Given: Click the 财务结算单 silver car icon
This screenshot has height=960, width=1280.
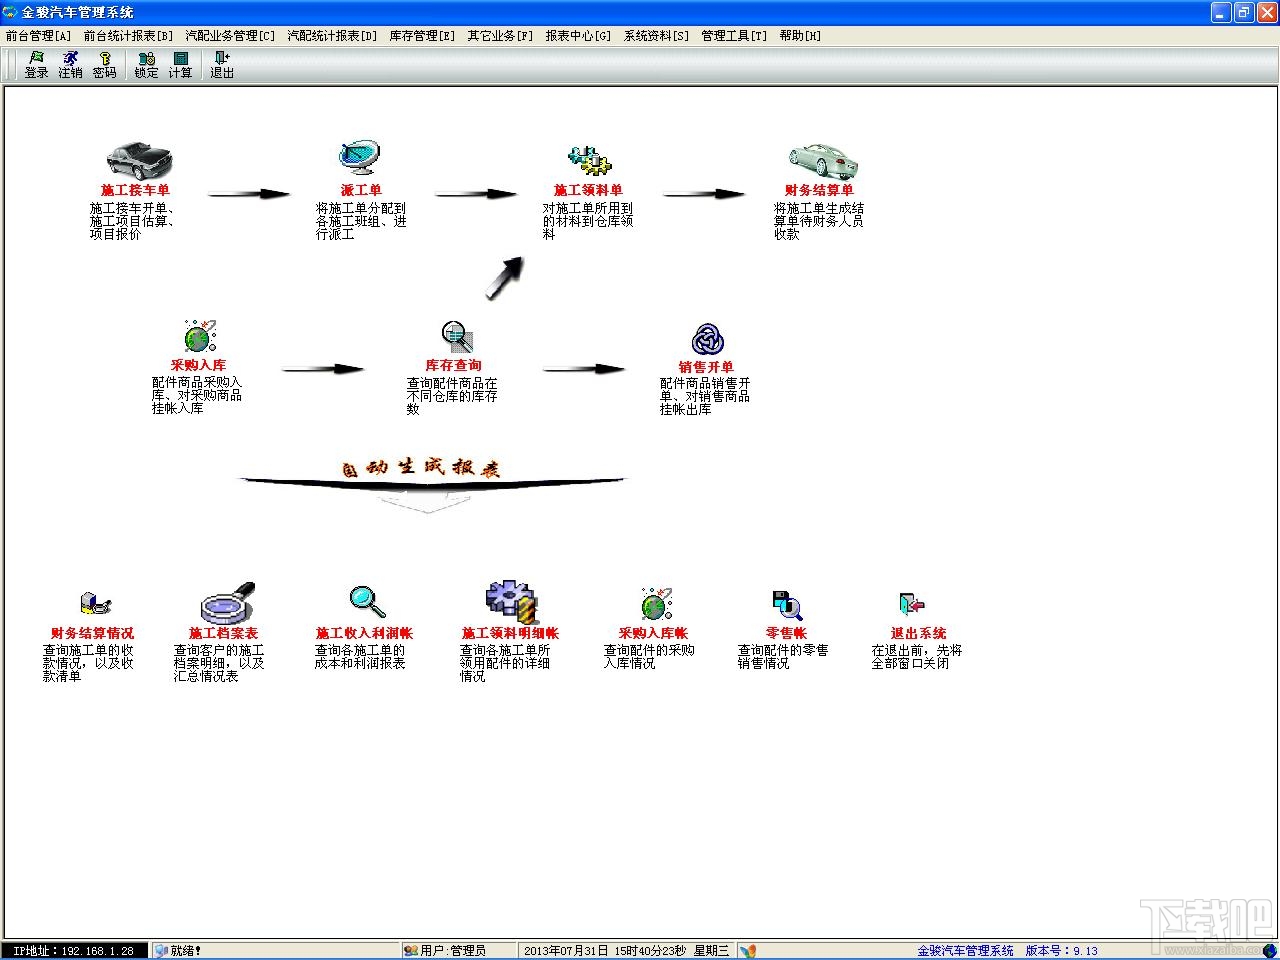Looking at the screenshot, I should pyautogui.click(x=824, y=160).
